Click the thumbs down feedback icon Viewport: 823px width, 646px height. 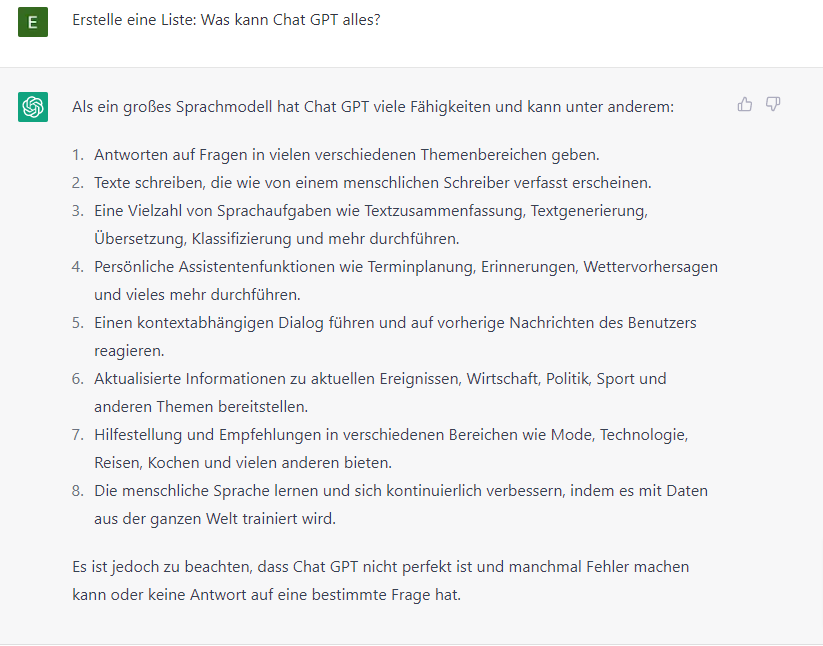[x=773, y=104]
